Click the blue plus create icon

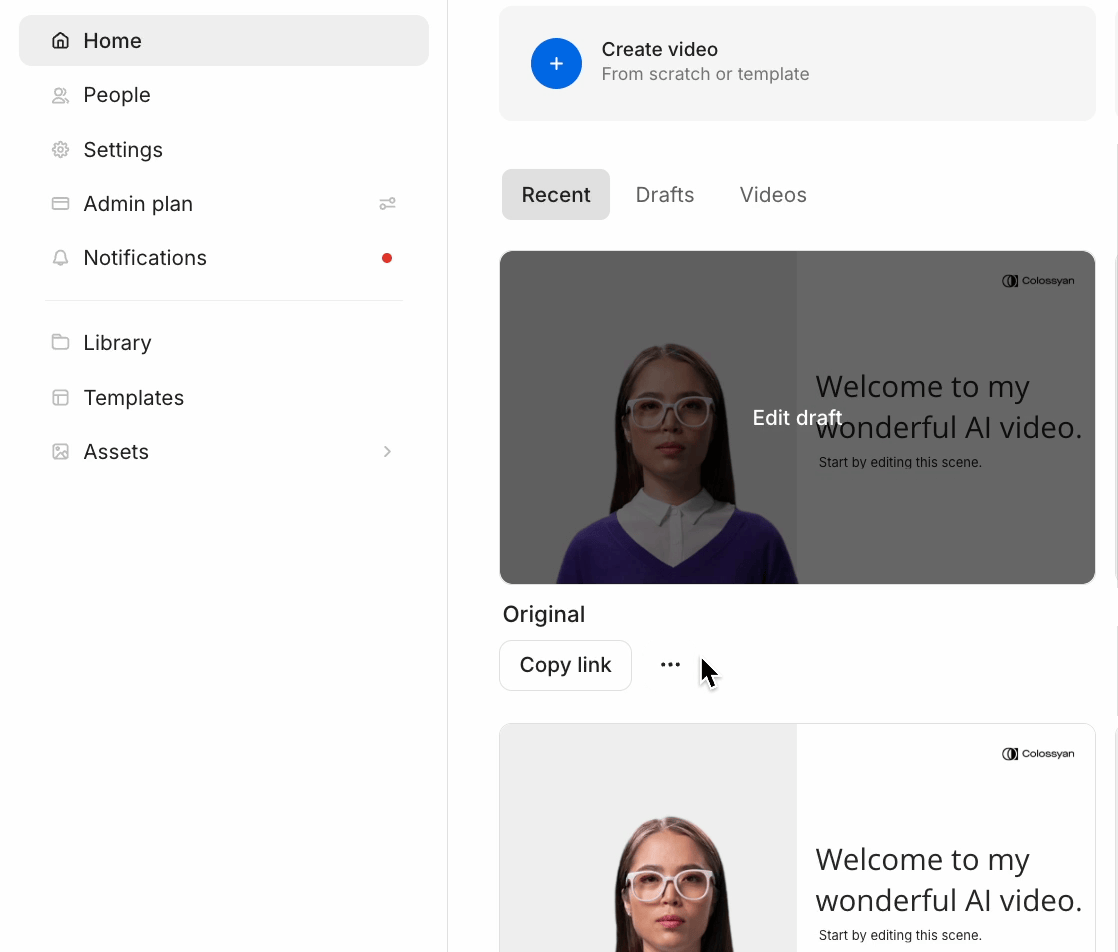(556, 63)
